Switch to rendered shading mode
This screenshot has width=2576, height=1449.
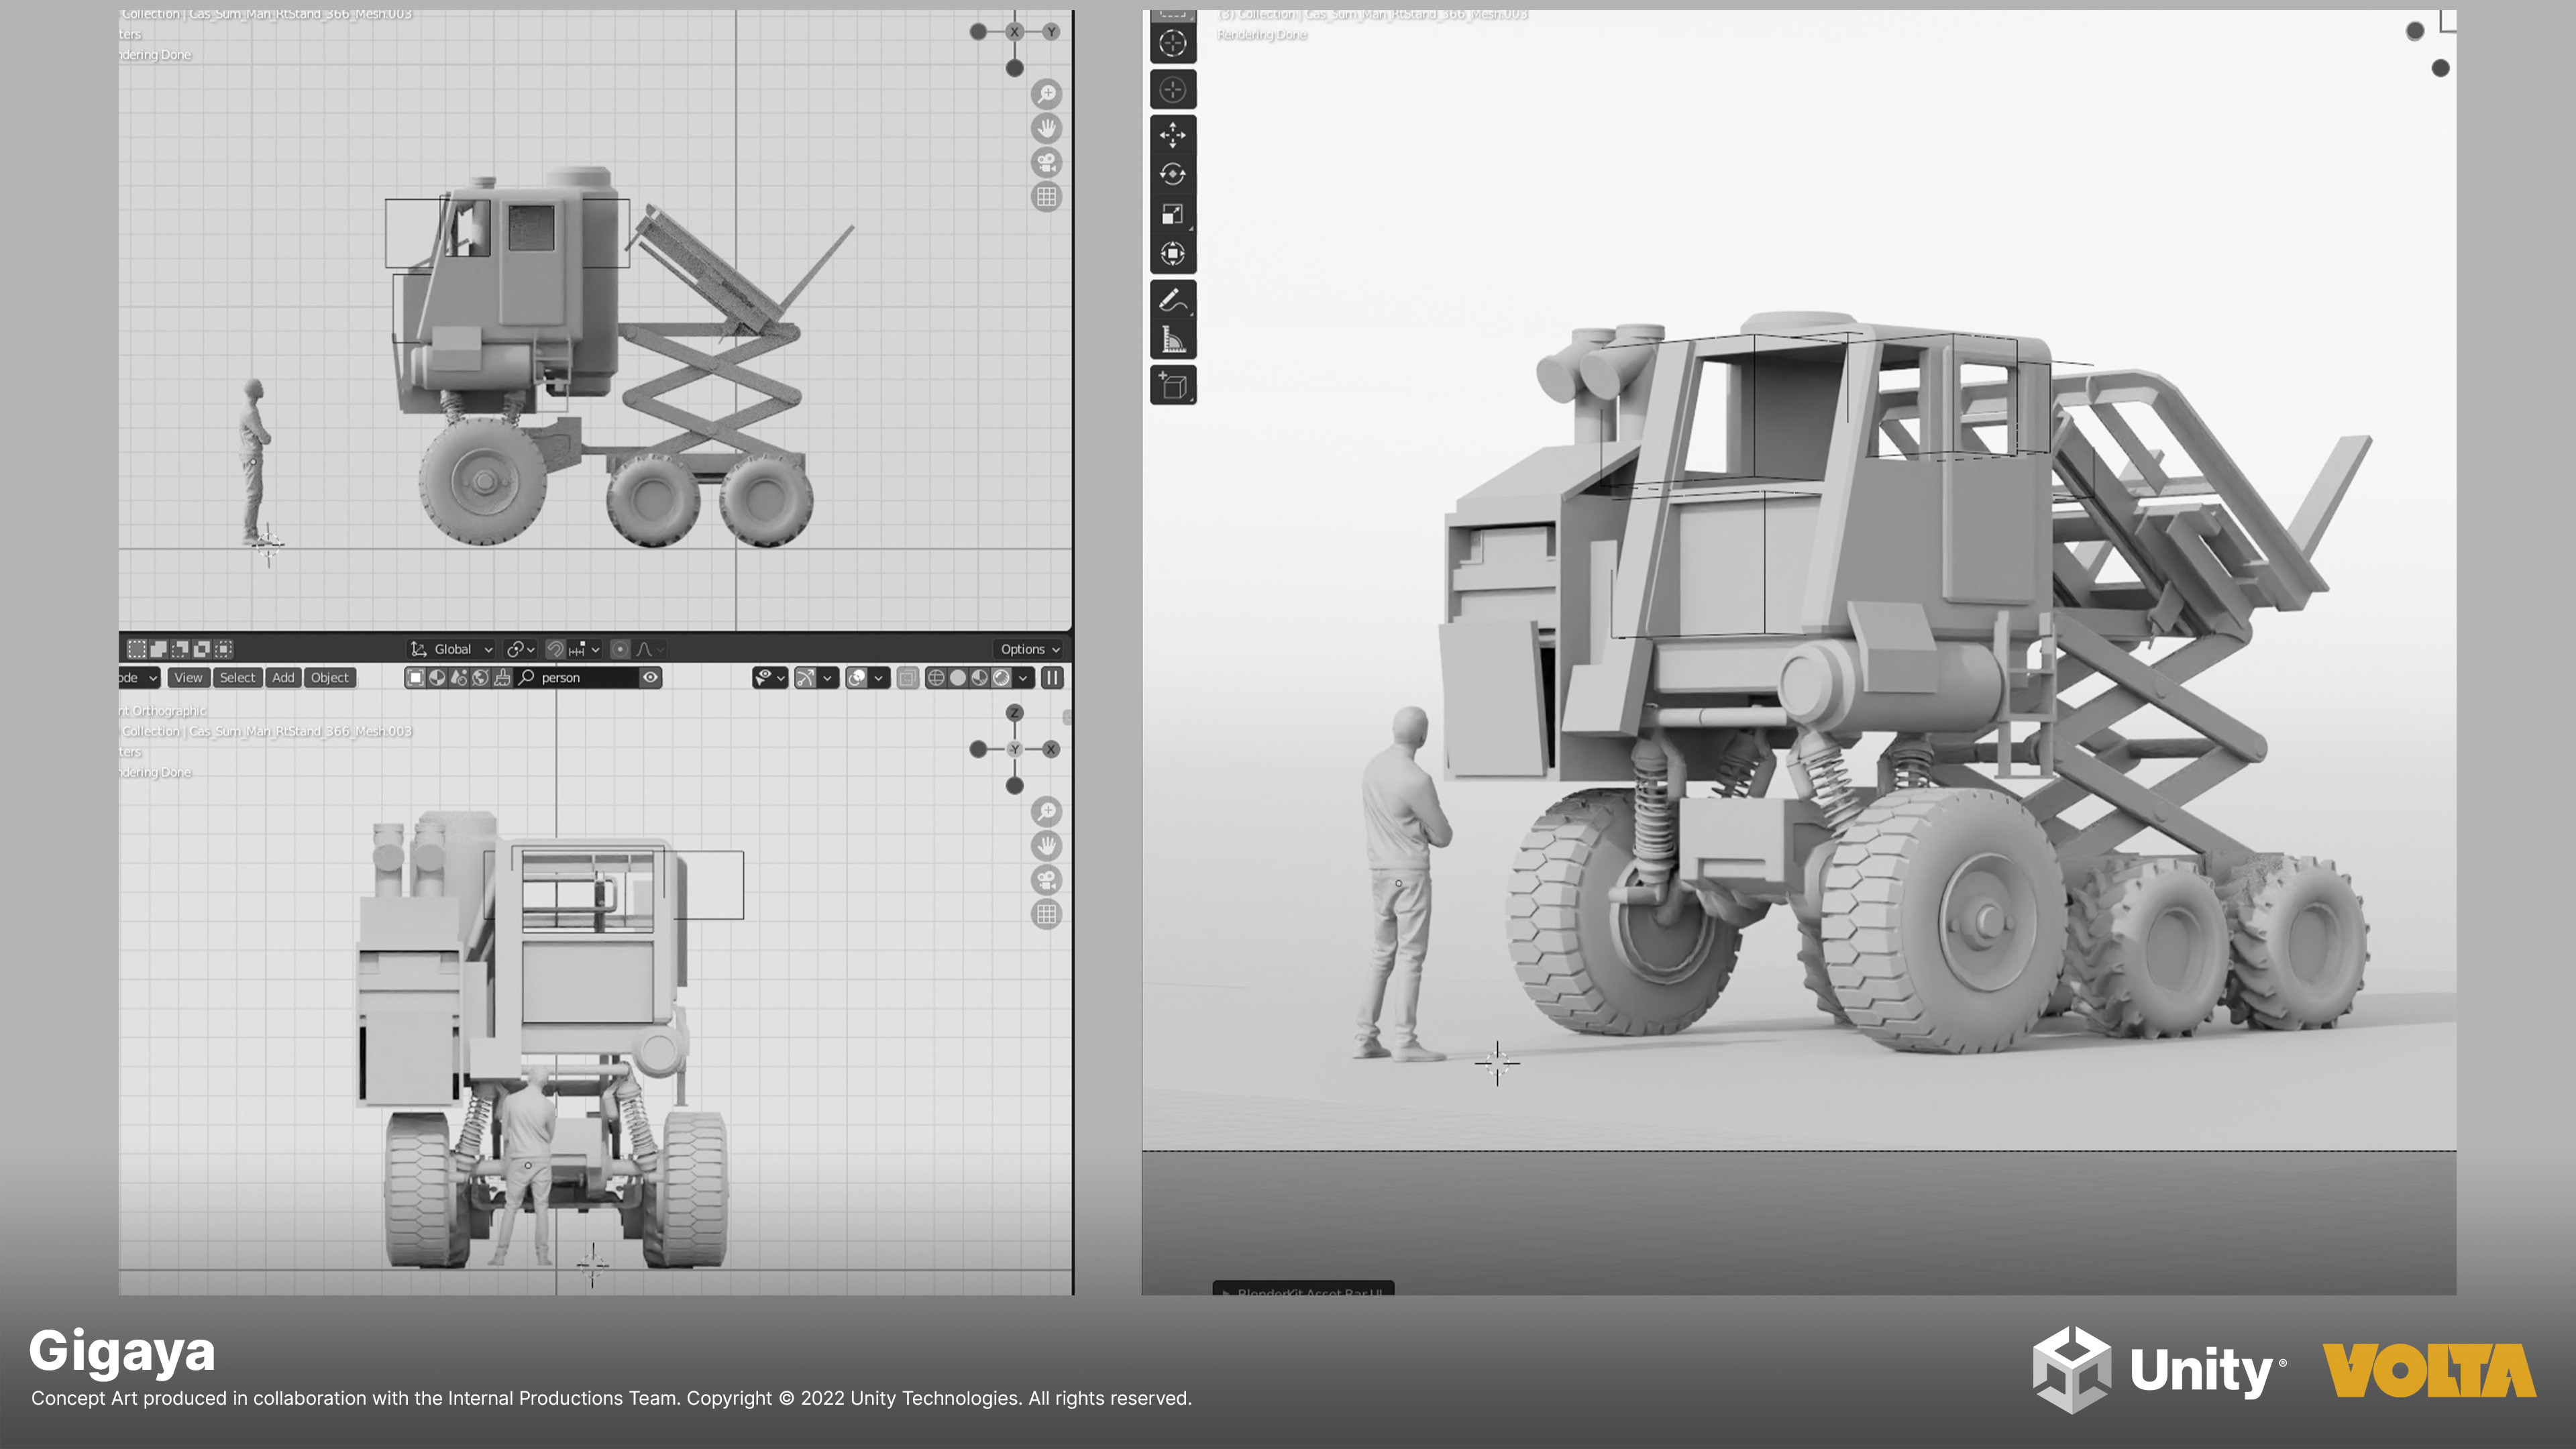click(x=1002, y=678)
